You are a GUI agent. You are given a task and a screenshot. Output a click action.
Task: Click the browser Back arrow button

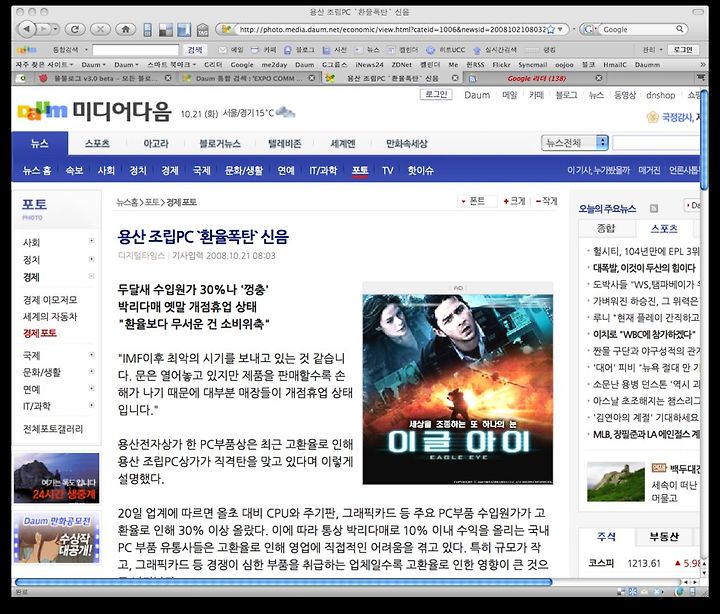coord(27,29)
